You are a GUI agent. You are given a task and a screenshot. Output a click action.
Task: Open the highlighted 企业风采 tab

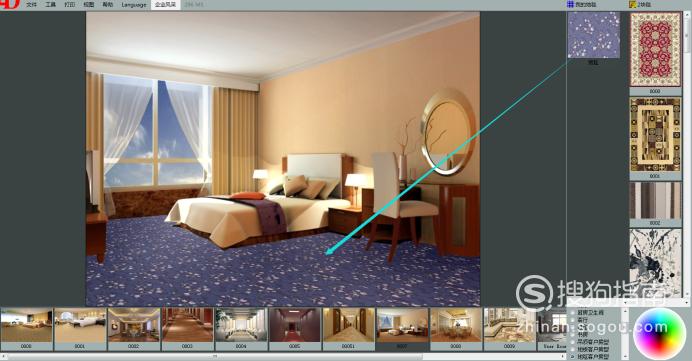pos(165,5)
